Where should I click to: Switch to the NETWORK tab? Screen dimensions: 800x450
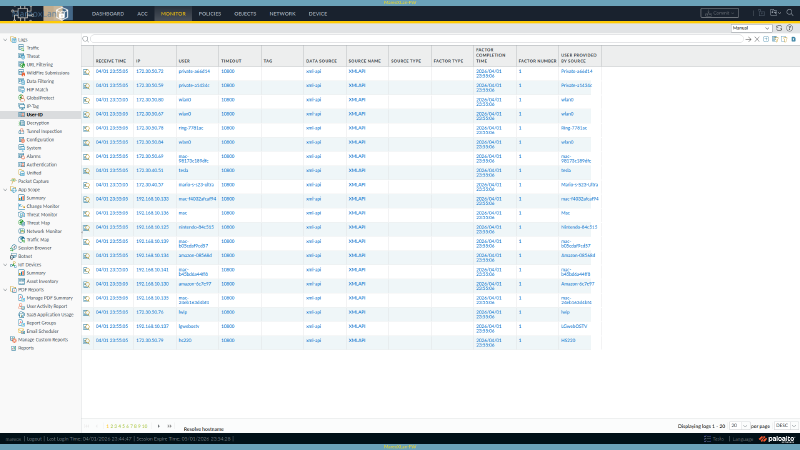click(x=282, y=14)
